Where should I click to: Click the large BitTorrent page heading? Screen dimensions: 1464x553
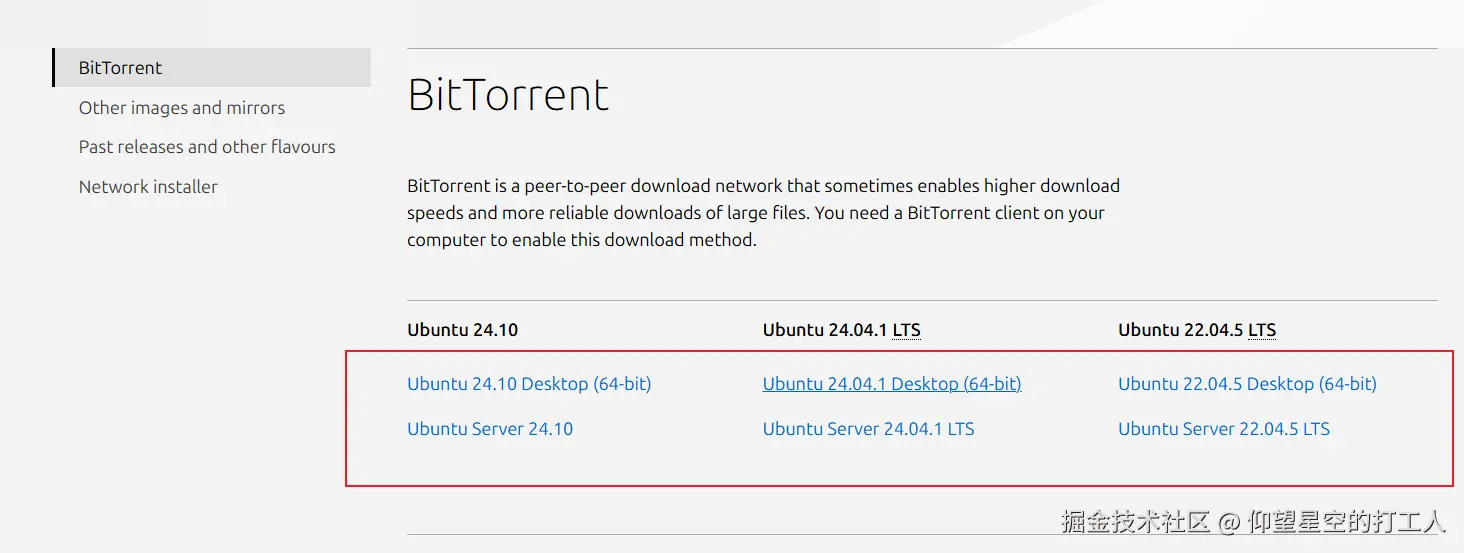tap(508, 95)
